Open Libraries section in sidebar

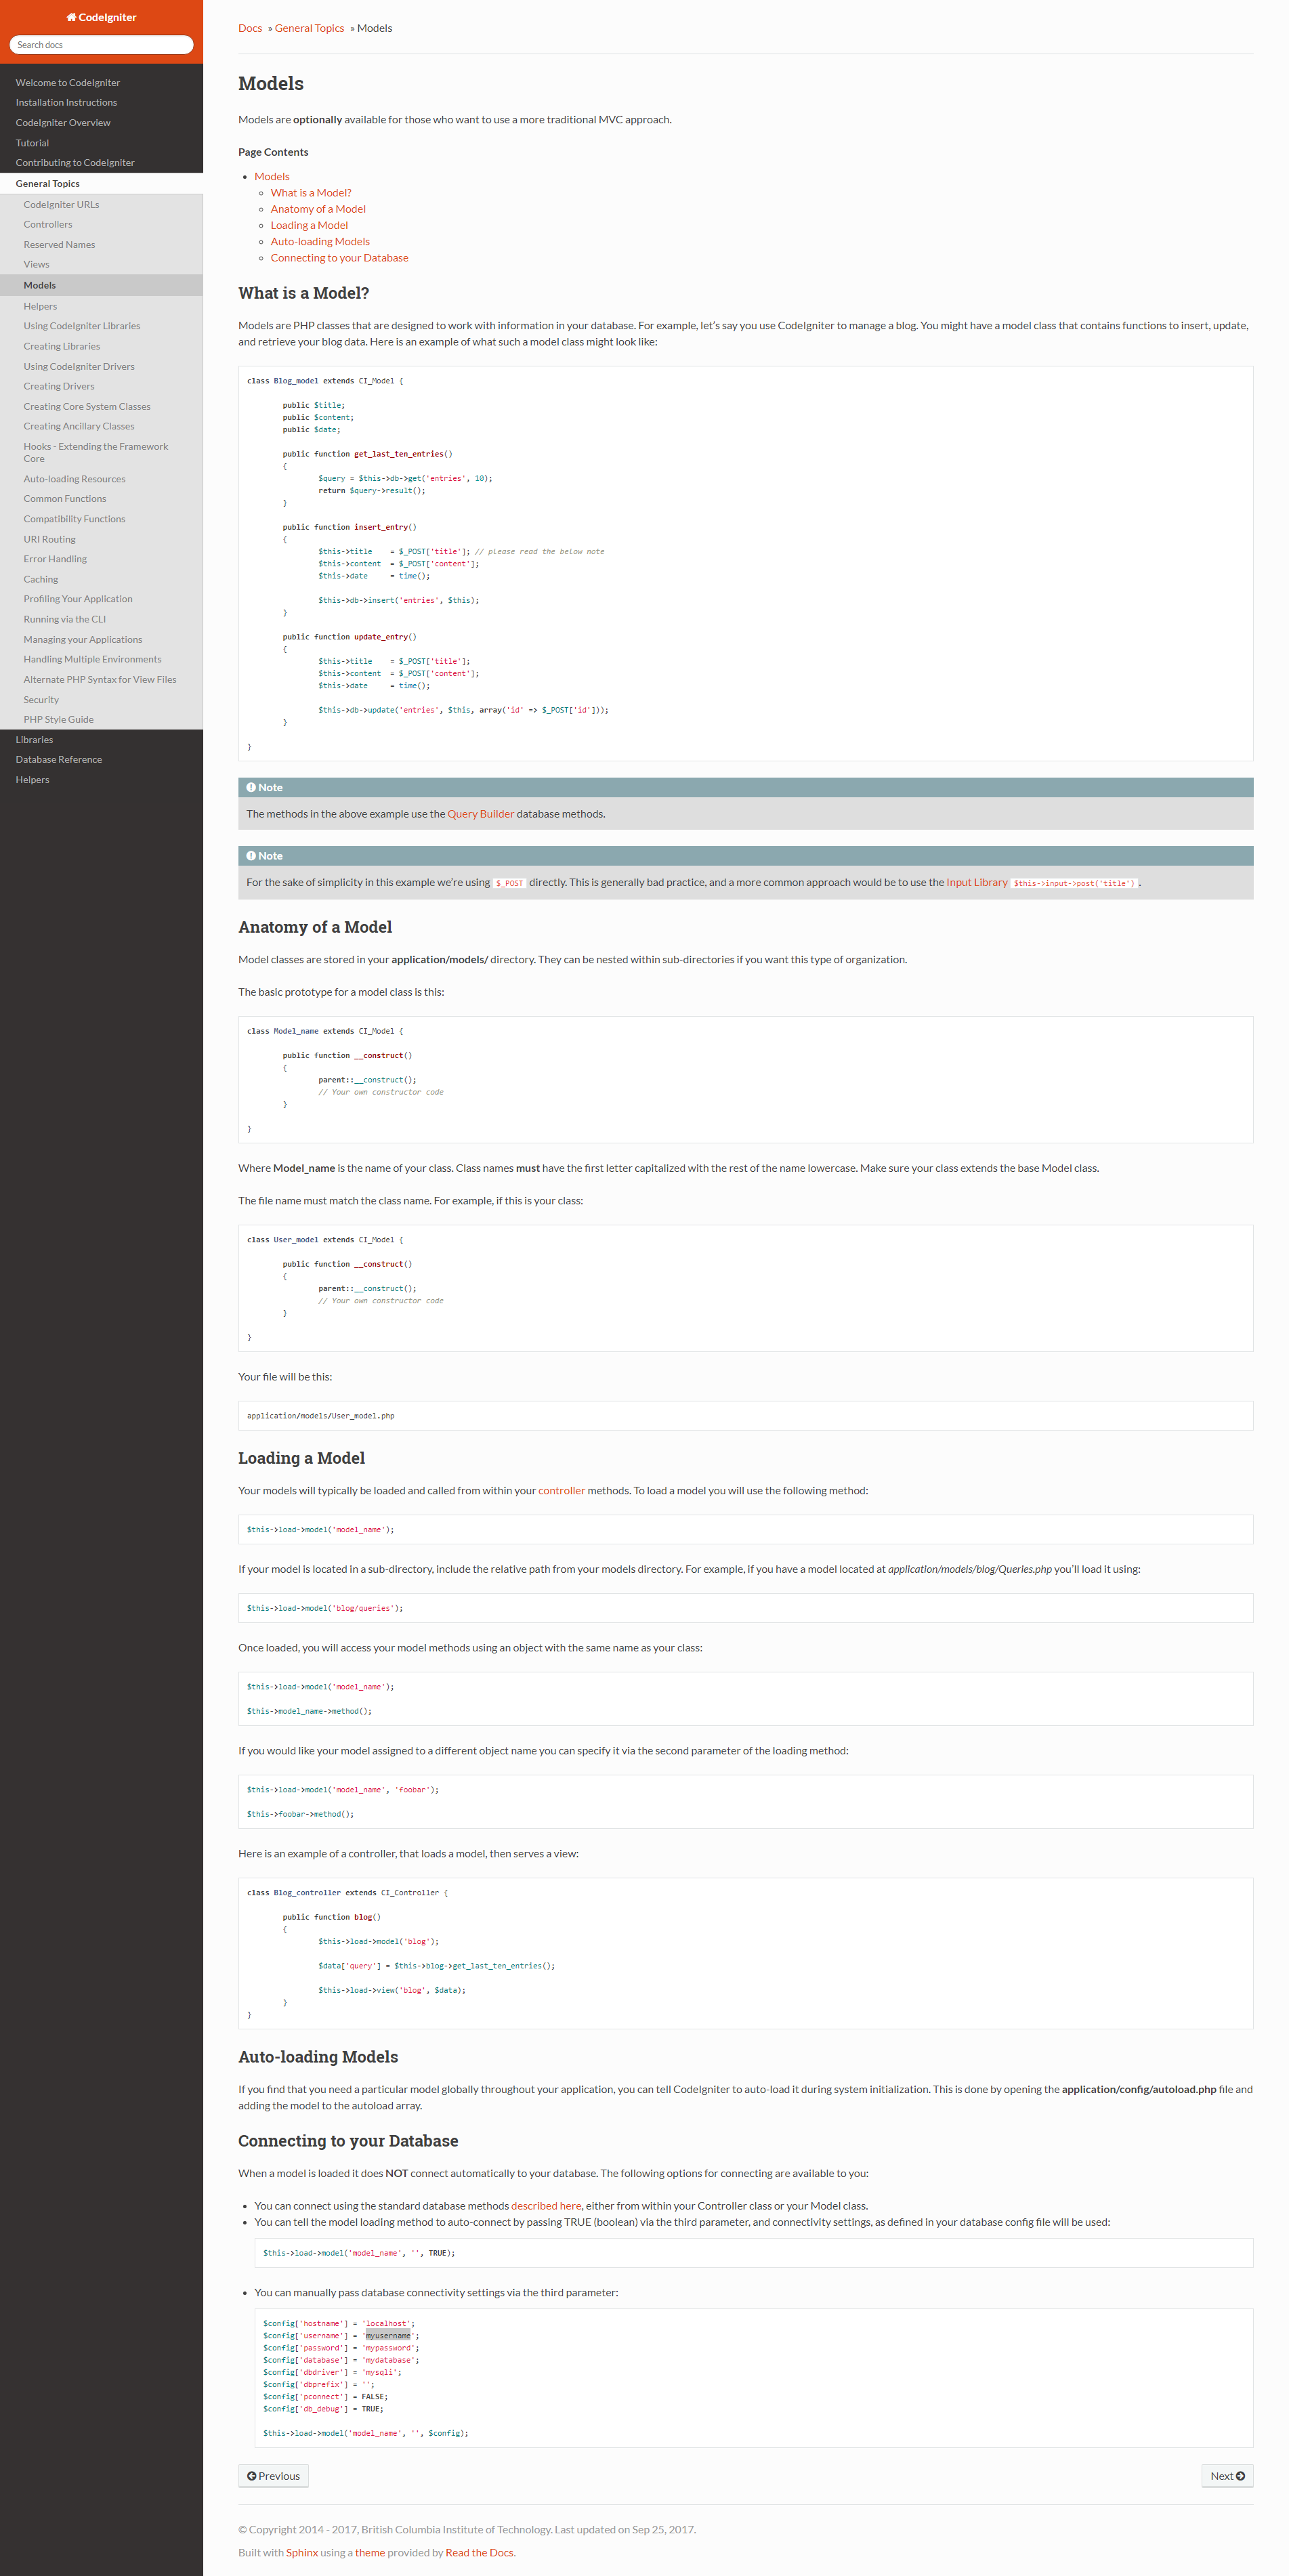pyautogui.click(x=101, y=740)
